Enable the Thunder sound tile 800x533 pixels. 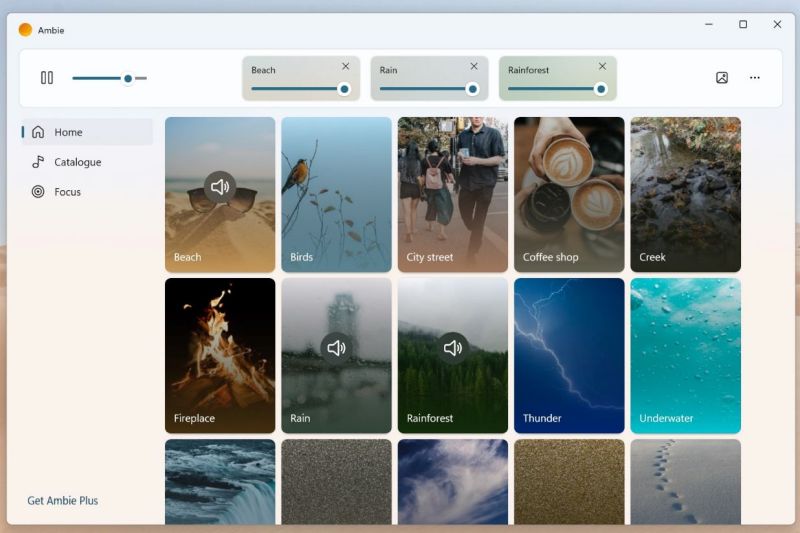[569, 355]
